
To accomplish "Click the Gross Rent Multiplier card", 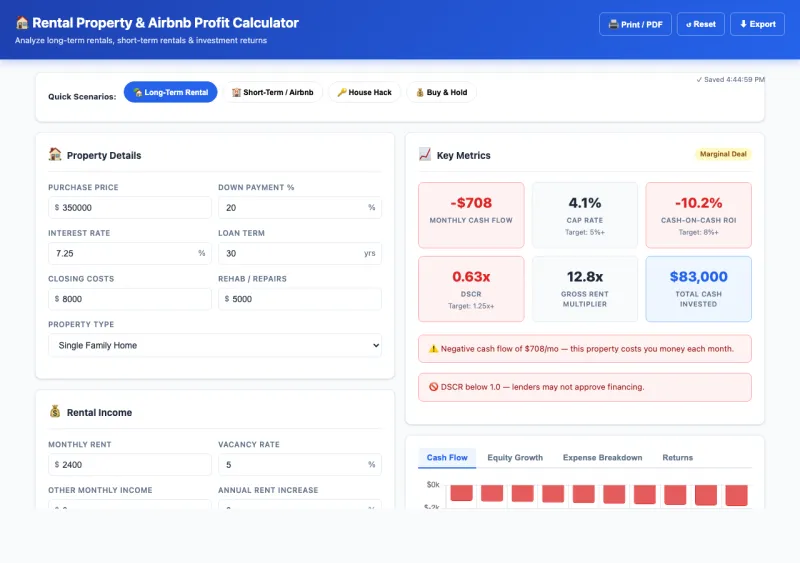I will [x=585, y=289].
